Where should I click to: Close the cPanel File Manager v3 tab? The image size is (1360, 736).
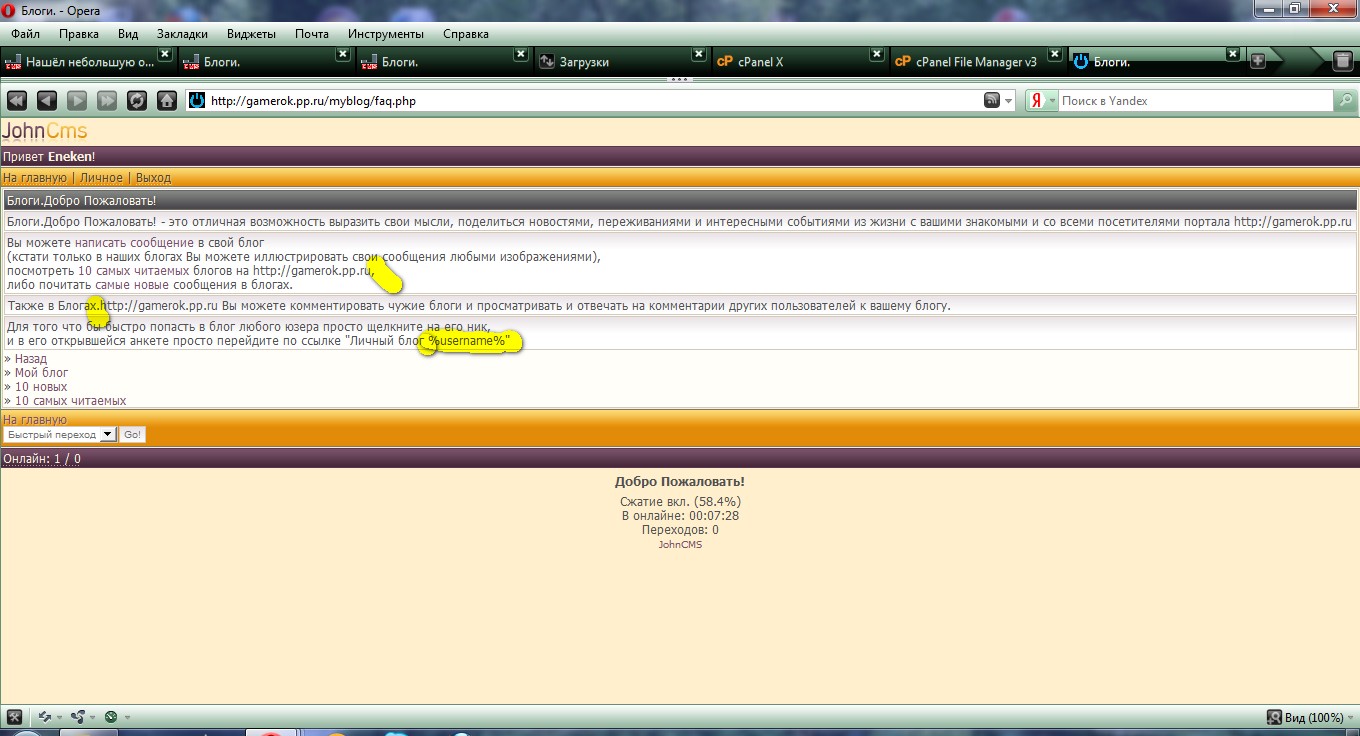coord(1055,54)
